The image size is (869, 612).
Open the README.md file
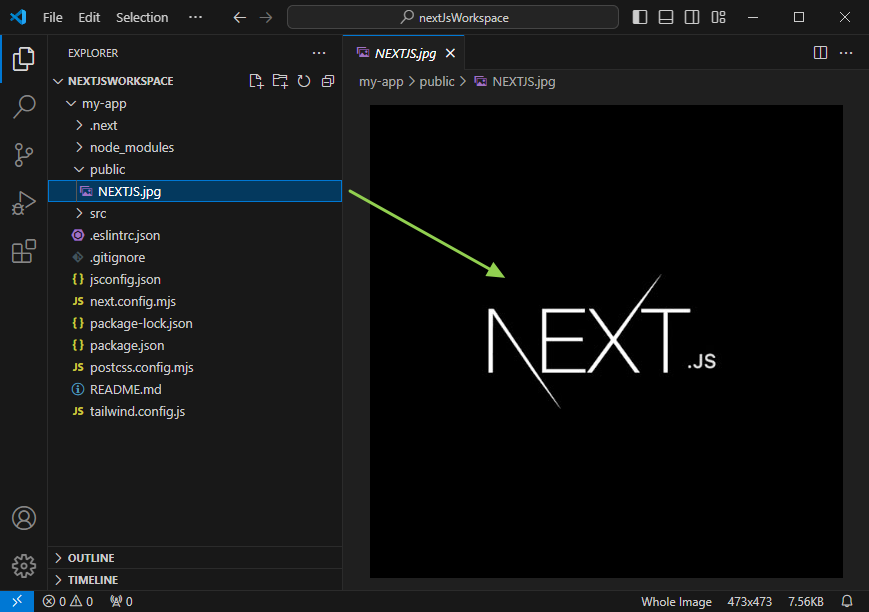click(195, 389)
